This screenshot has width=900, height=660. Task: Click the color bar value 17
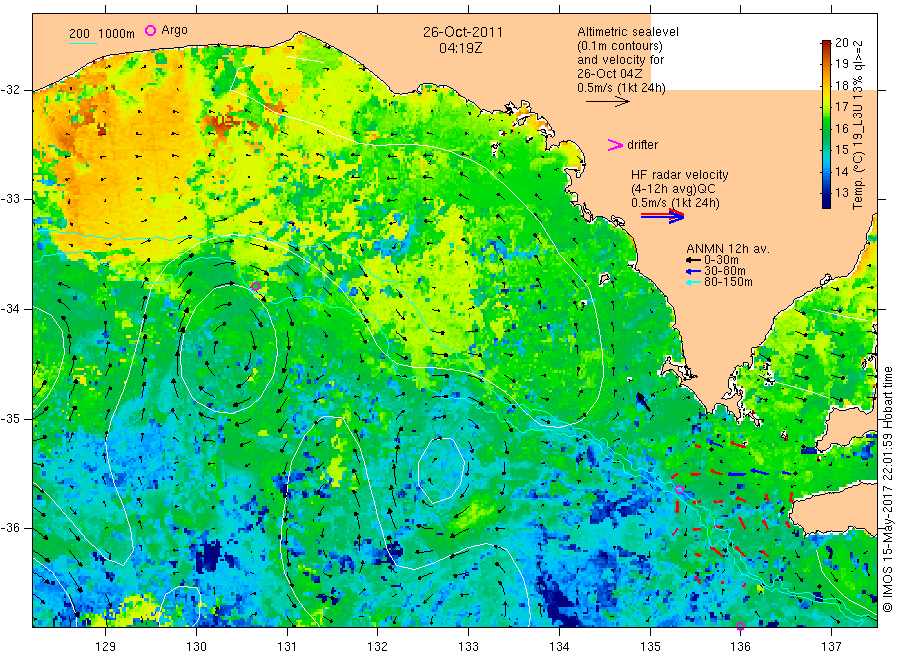coord(841,107)
